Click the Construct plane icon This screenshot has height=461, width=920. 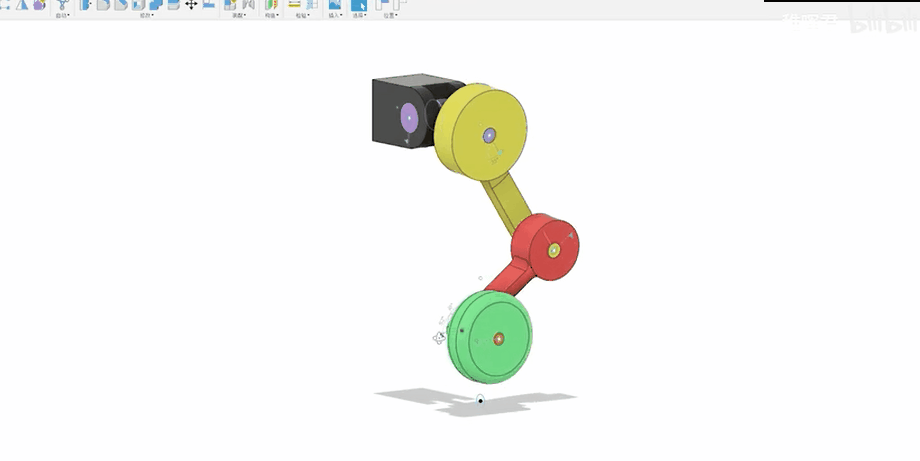coord(270,4)
